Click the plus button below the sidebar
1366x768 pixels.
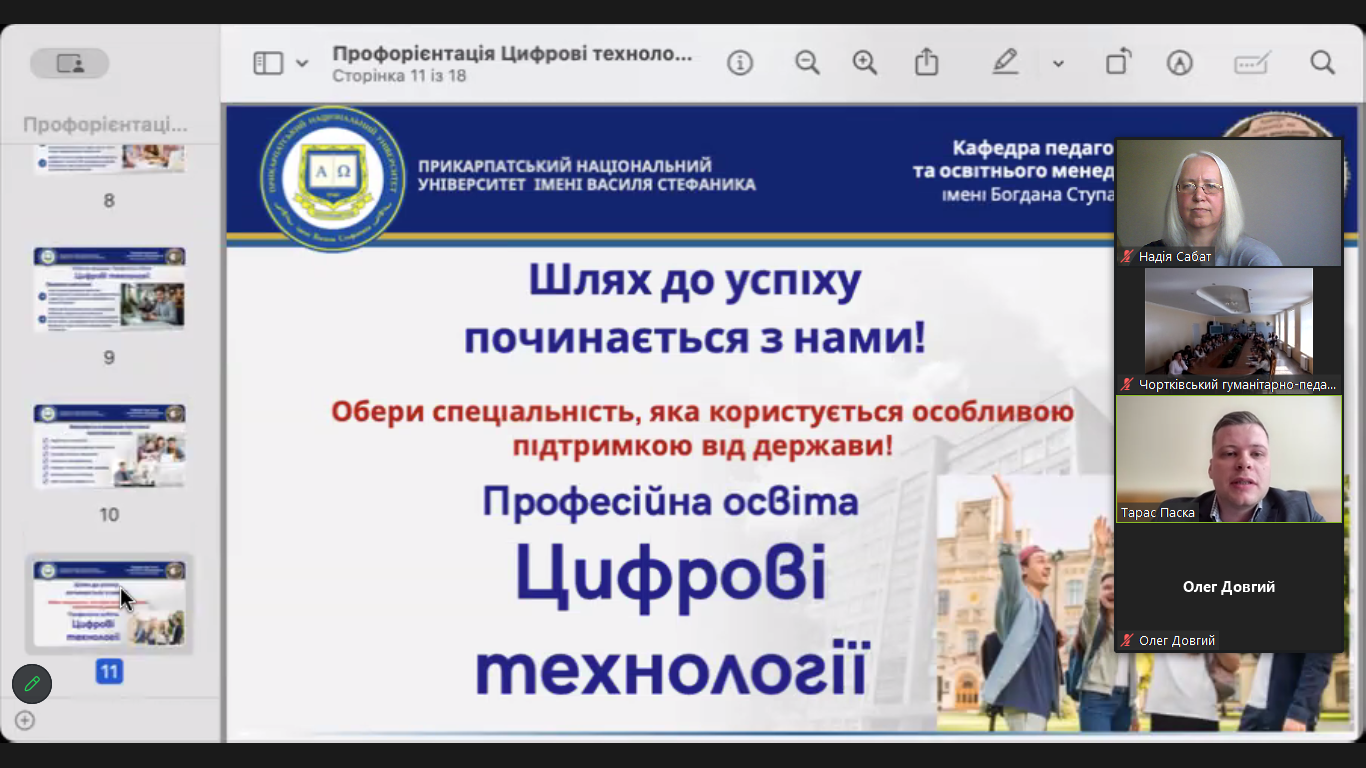[25, 720]
